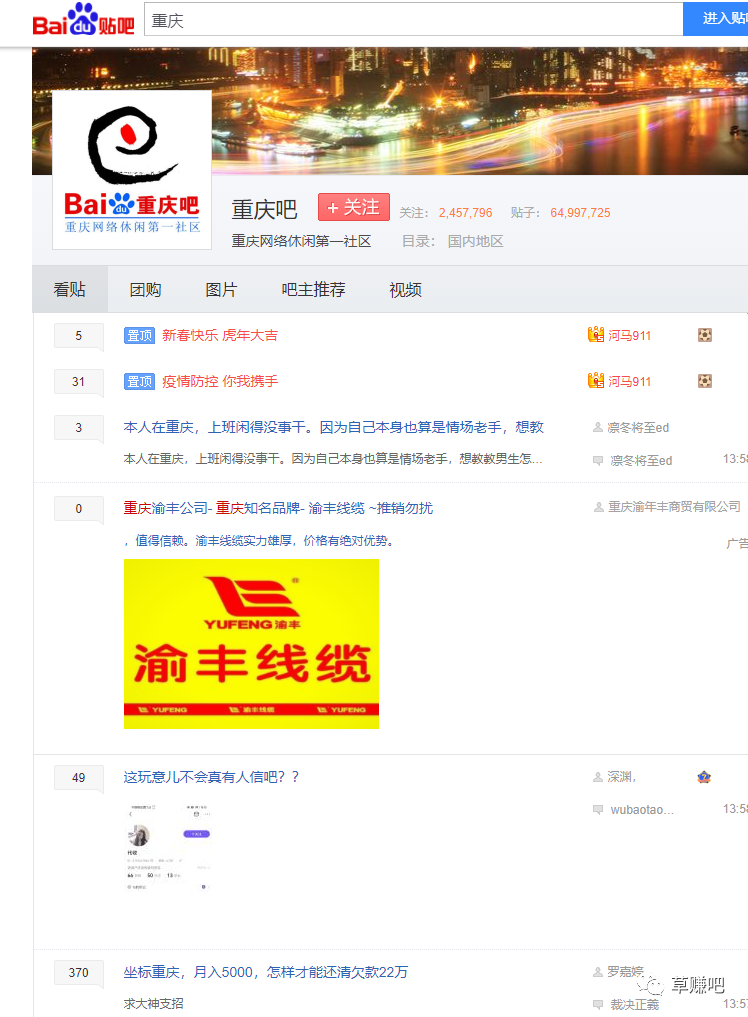The image size is (748, 1017).
Task: Click the Baidu Tieba logo
Action: (83, 20)
